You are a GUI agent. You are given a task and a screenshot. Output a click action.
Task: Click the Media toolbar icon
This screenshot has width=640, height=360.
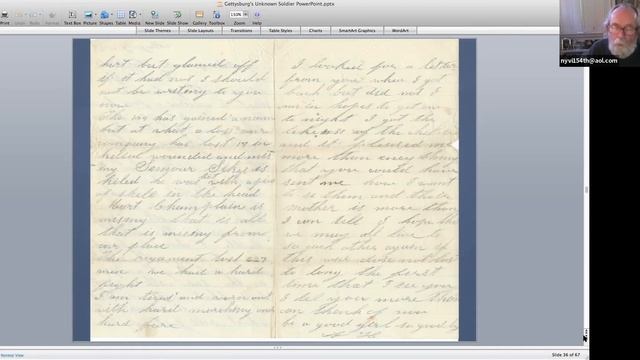point(133,15)
